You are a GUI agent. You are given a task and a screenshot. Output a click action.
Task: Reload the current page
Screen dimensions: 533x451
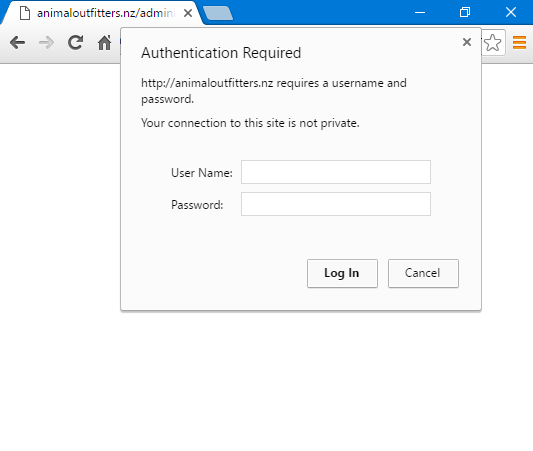click(x=75, y=42)
